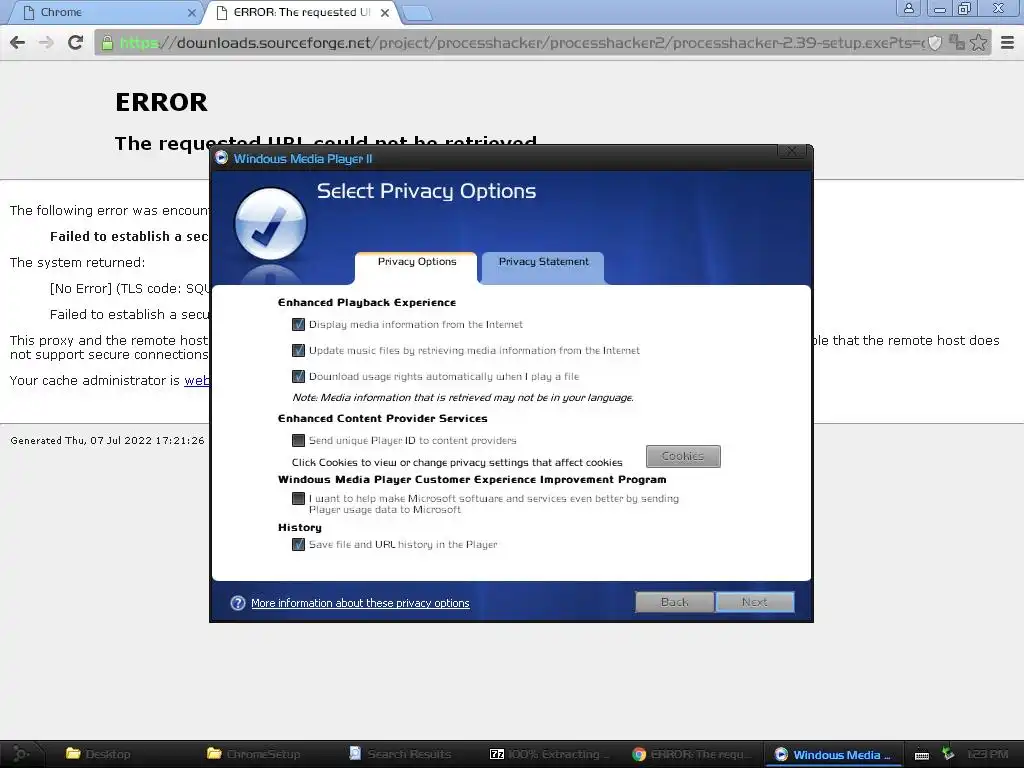This screenshot has width=1024, height=768.
Task: Click the help question mark icon
Action: (238, 603)
